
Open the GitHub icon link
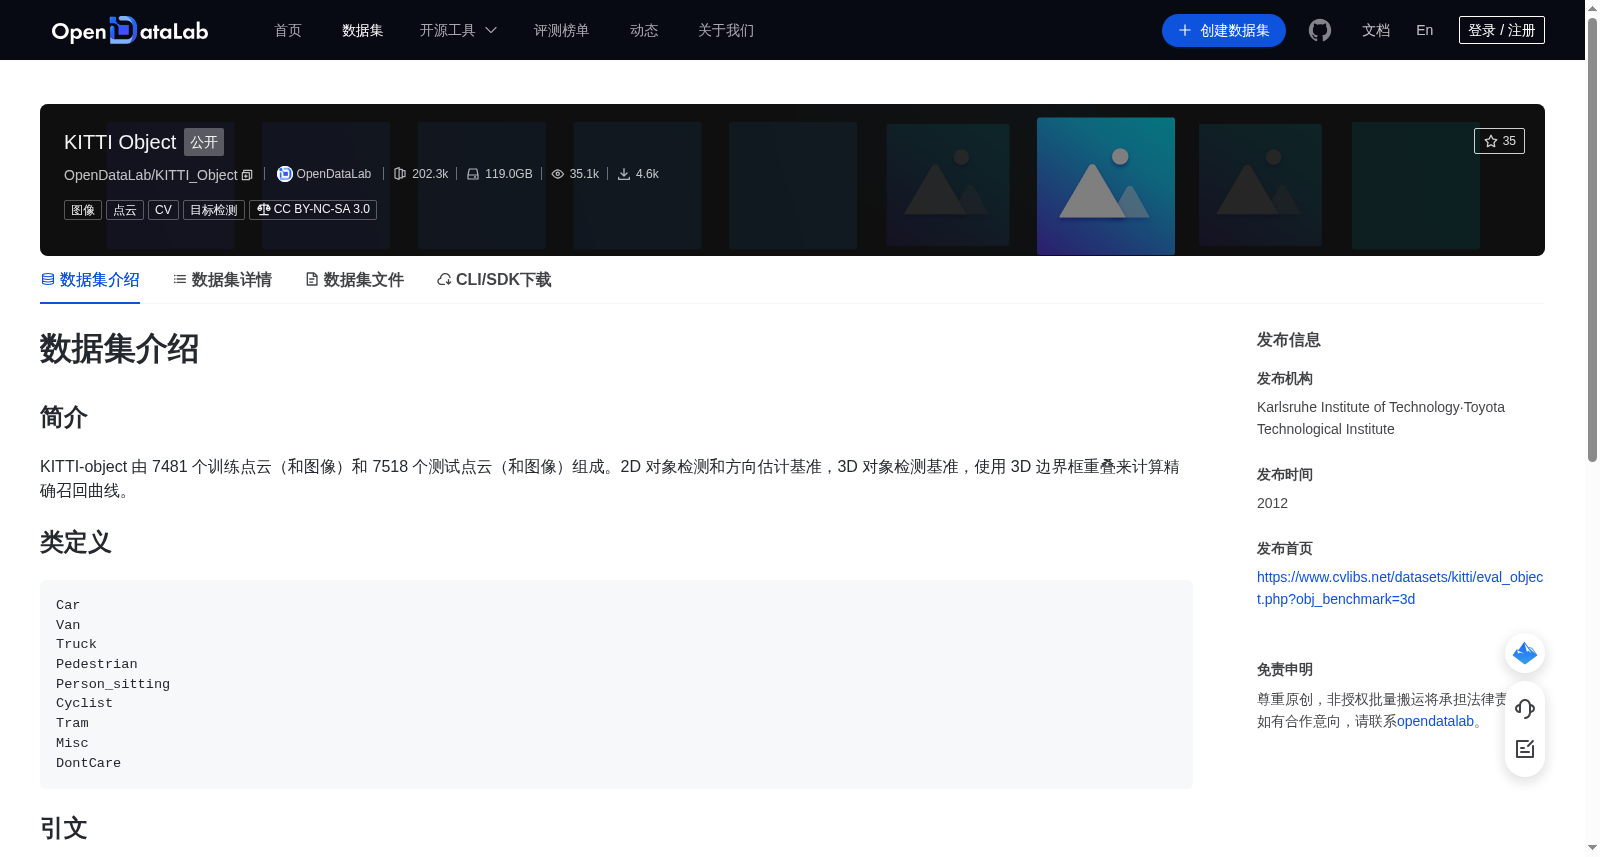pyautogui.click(x=1320, y=31)
